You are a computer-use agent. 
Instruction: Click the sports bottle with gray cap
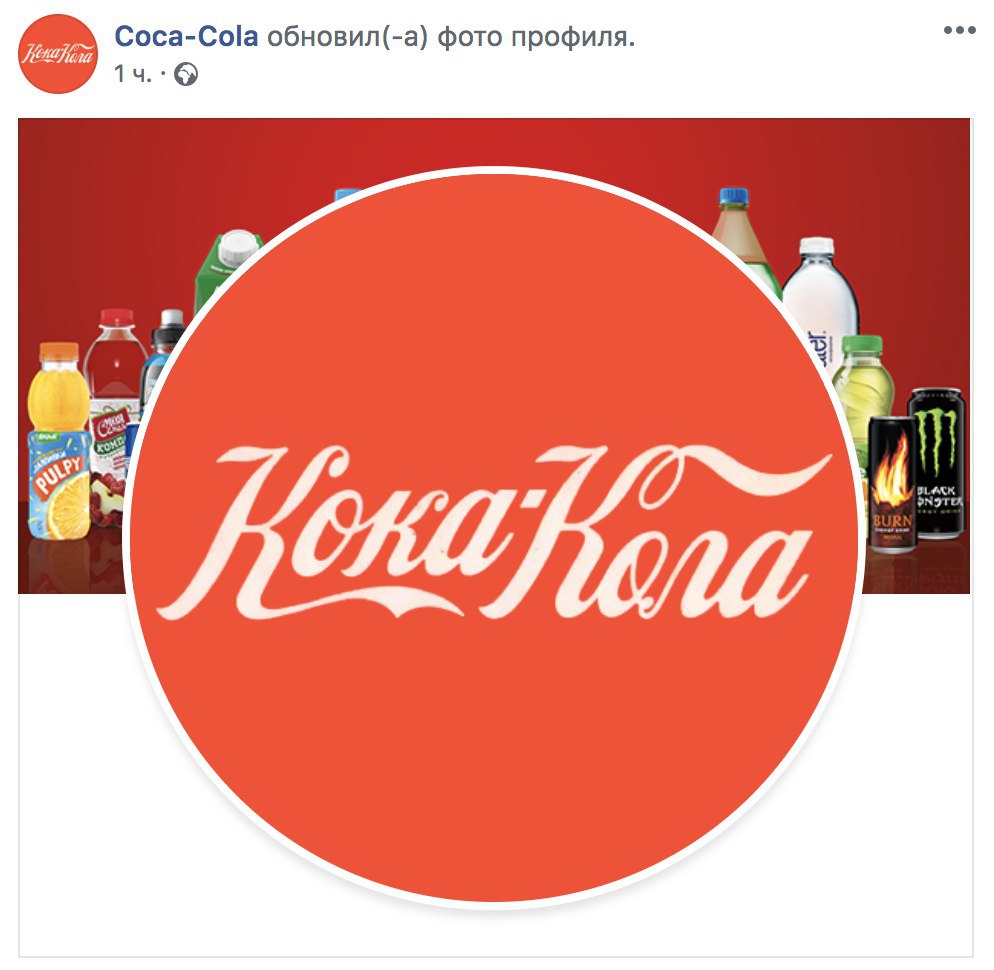pos(162,355)
